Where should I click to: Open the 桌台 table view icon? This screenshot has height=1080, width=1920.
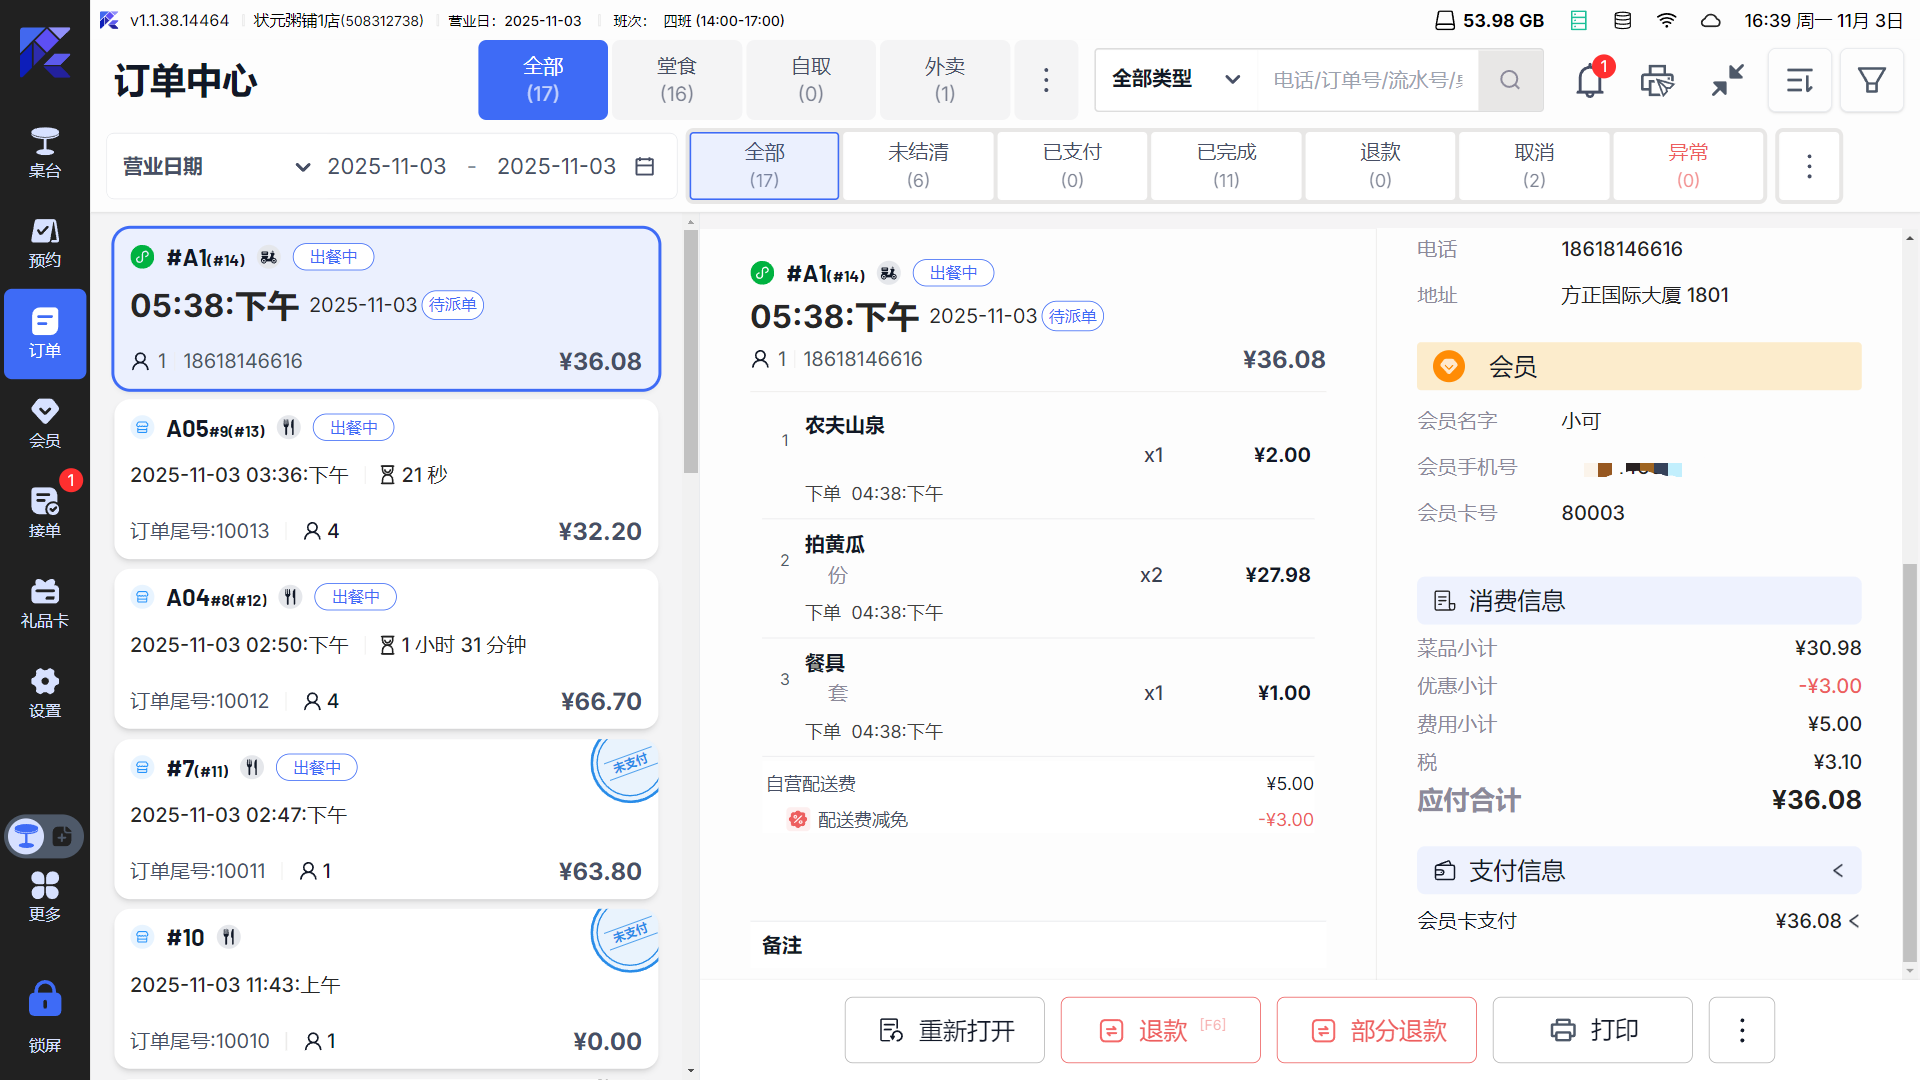(x=44, y=152)
